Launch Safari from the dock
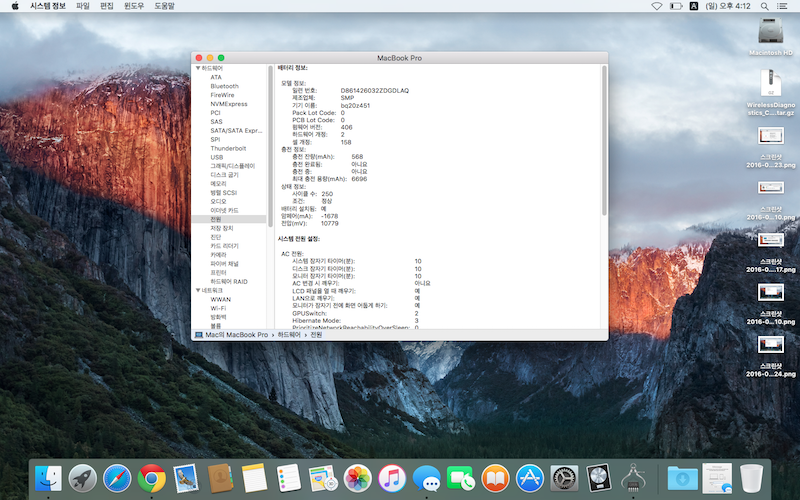800x500 pixels. [x=117, y=478]
